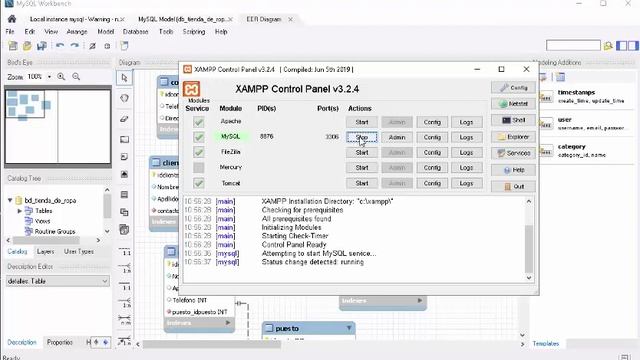The width and height of the screenshot is (640, 360).
Task: Click the diagram horizontal scrollbar
Action: point(211,344)
